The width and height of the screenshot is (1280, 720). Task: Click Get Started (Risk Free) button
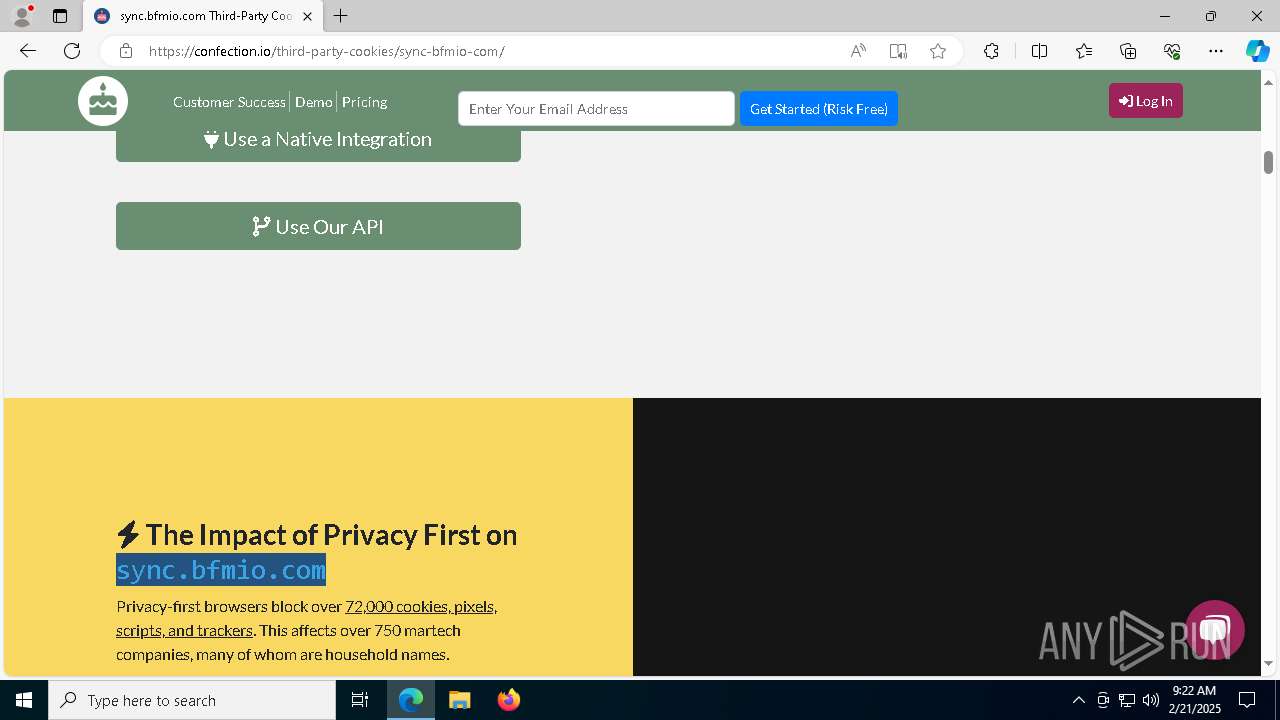coord(819,109)
